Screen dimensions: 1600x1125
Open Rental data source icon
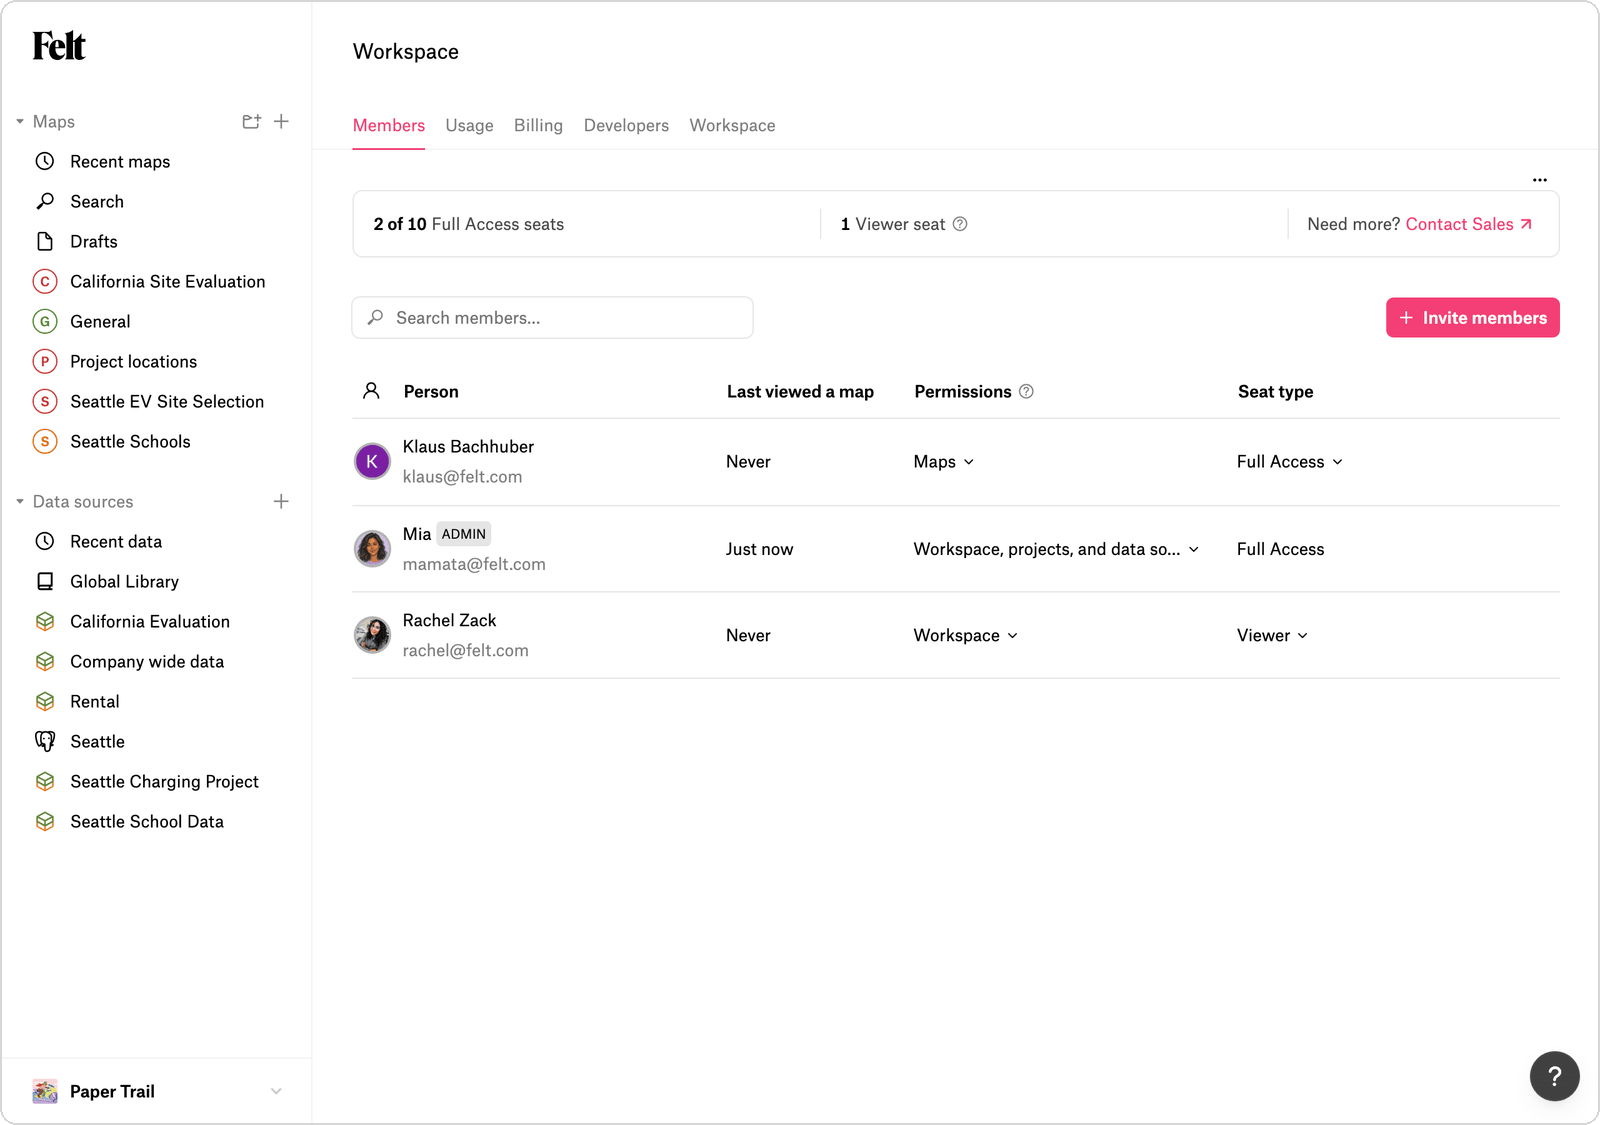tap(45, 701)
